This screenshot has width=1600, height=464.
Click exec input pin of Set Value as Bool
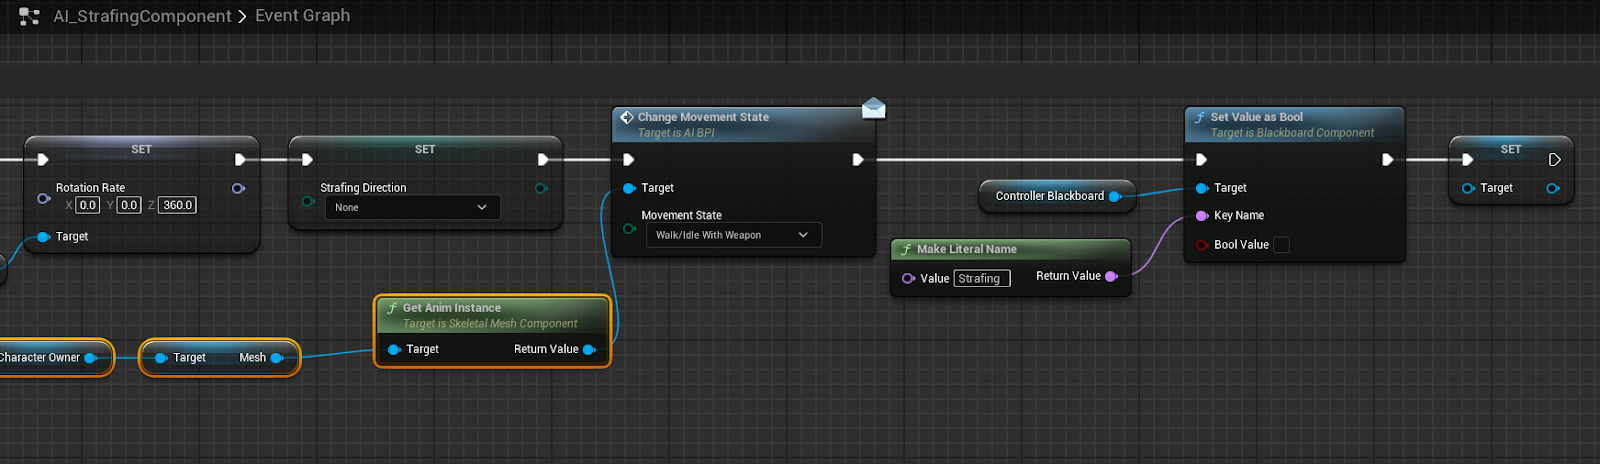[1201, 159]
